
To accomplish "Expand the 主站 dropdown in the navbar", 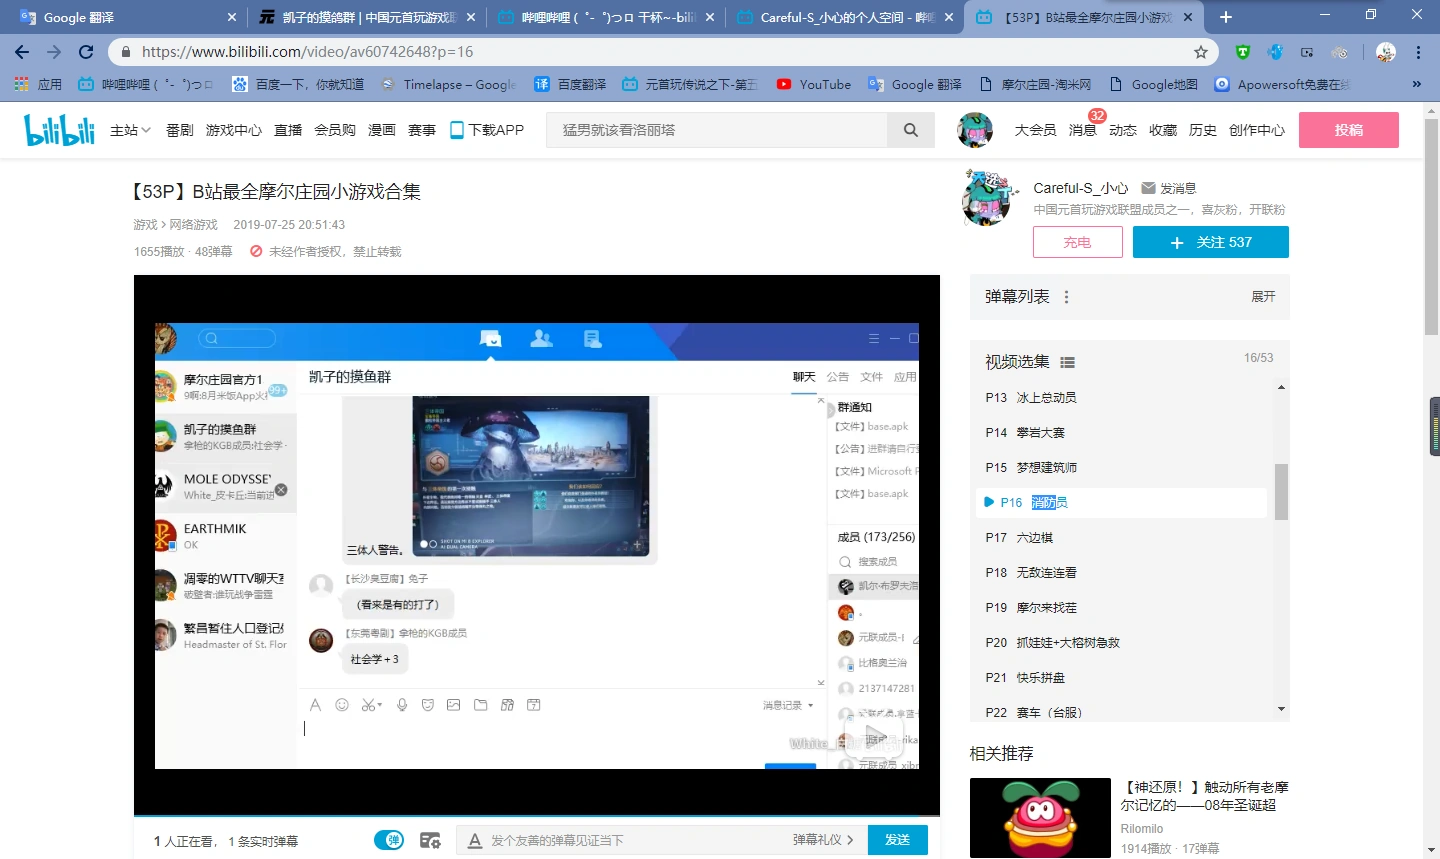I will (x=129, y=129).
